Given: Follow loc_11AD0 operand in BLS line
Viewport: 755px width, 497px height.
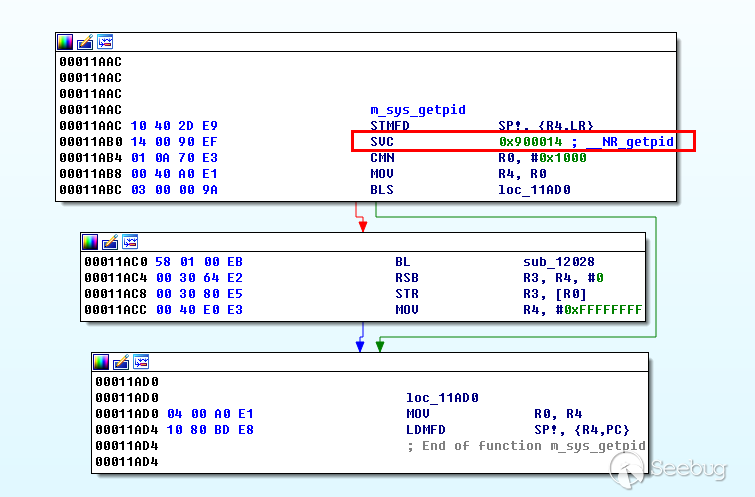Looking at the screenshot, I should [534, 190].
